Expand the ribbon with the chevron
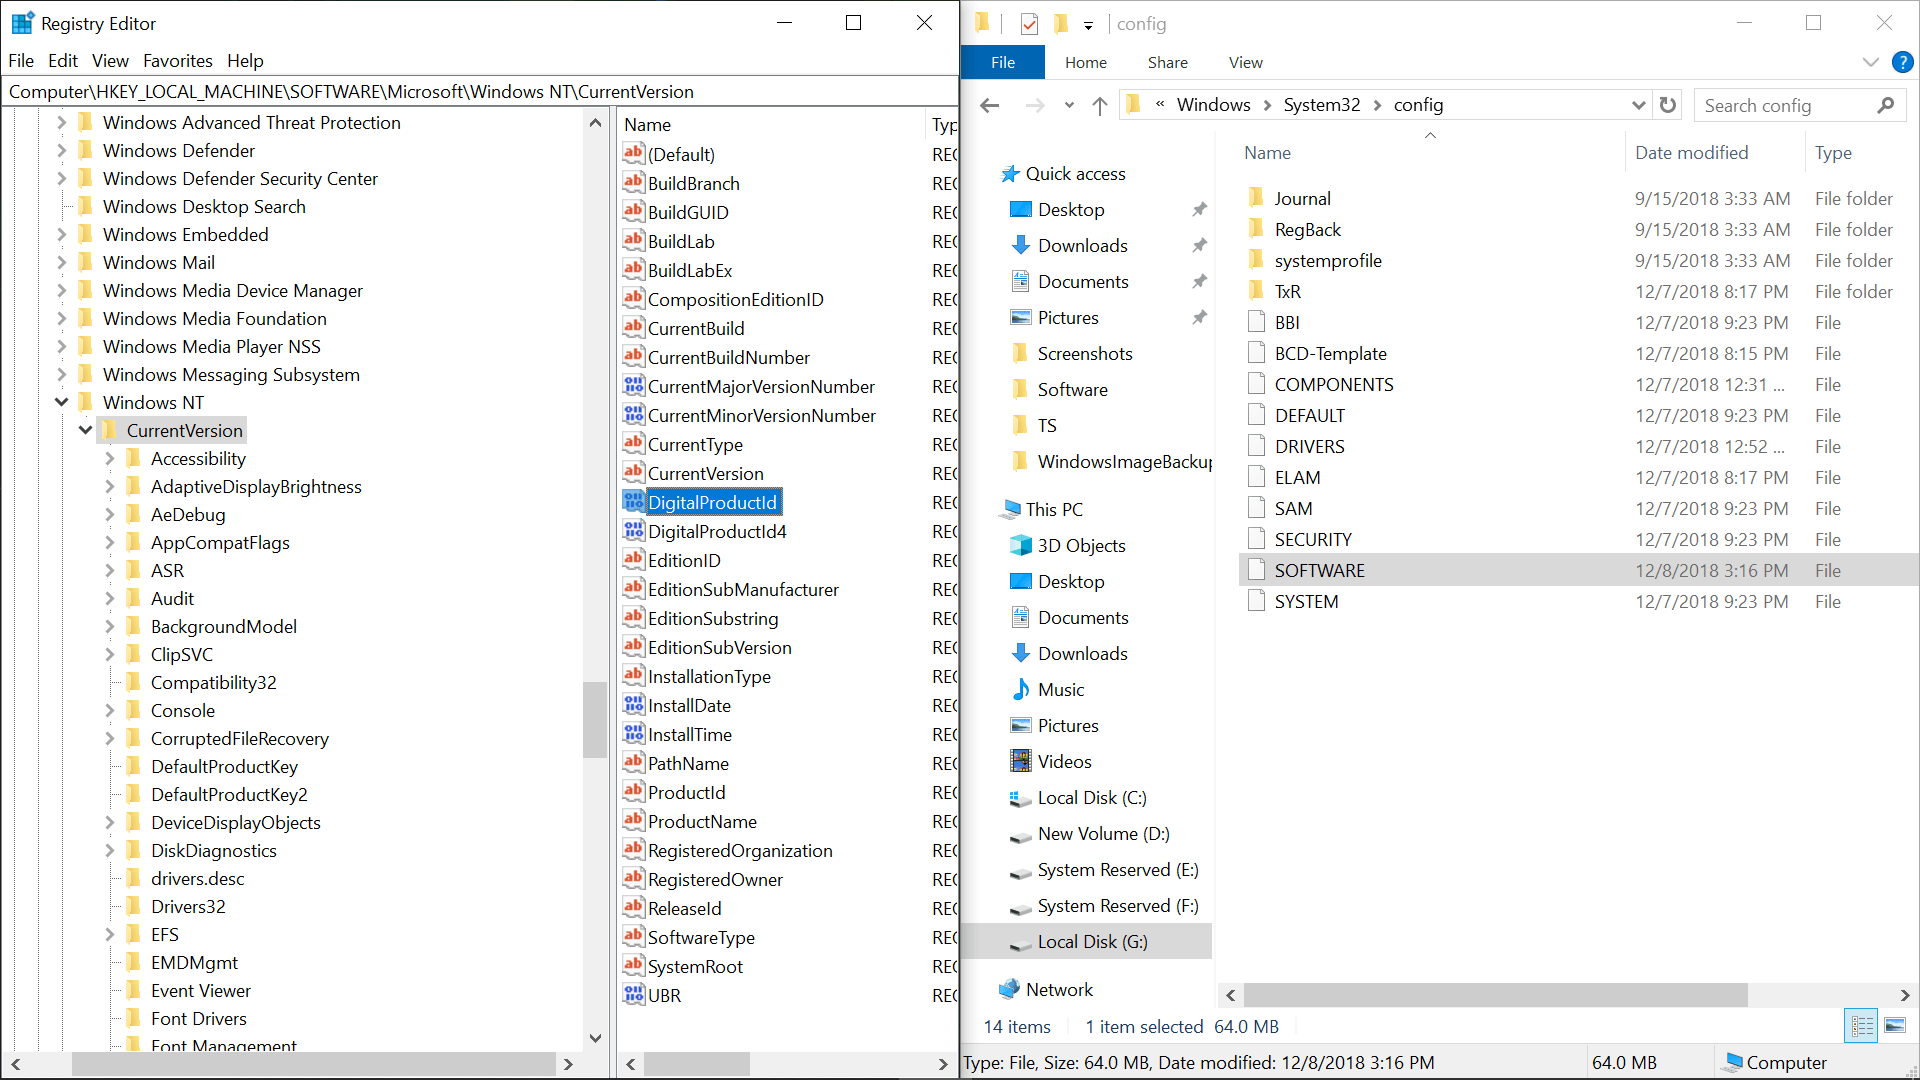Viewport: 1920px width, 1080px height. [1870, 62]
